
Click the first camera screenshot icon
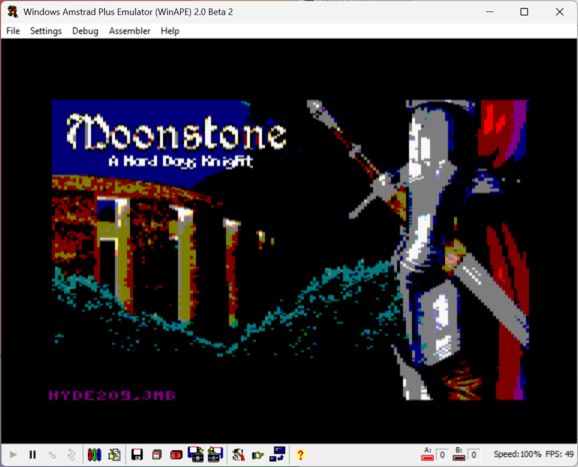pos(196,454)
